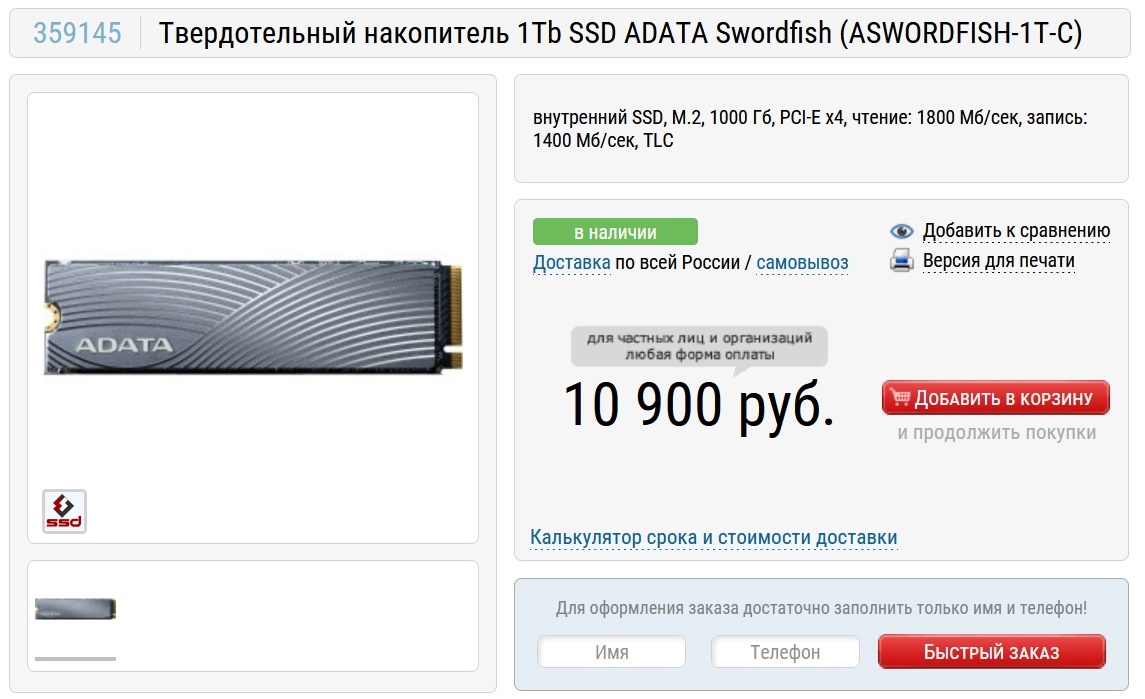Click the SSD category badge icon
The width and height of the screenshot is (1145, 699).
tap(64, 511)
